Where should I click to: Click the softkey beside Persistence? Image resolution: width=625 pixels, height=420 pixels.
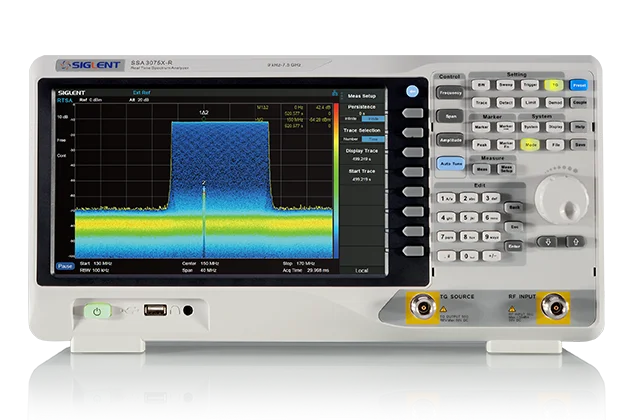point(413,113)
